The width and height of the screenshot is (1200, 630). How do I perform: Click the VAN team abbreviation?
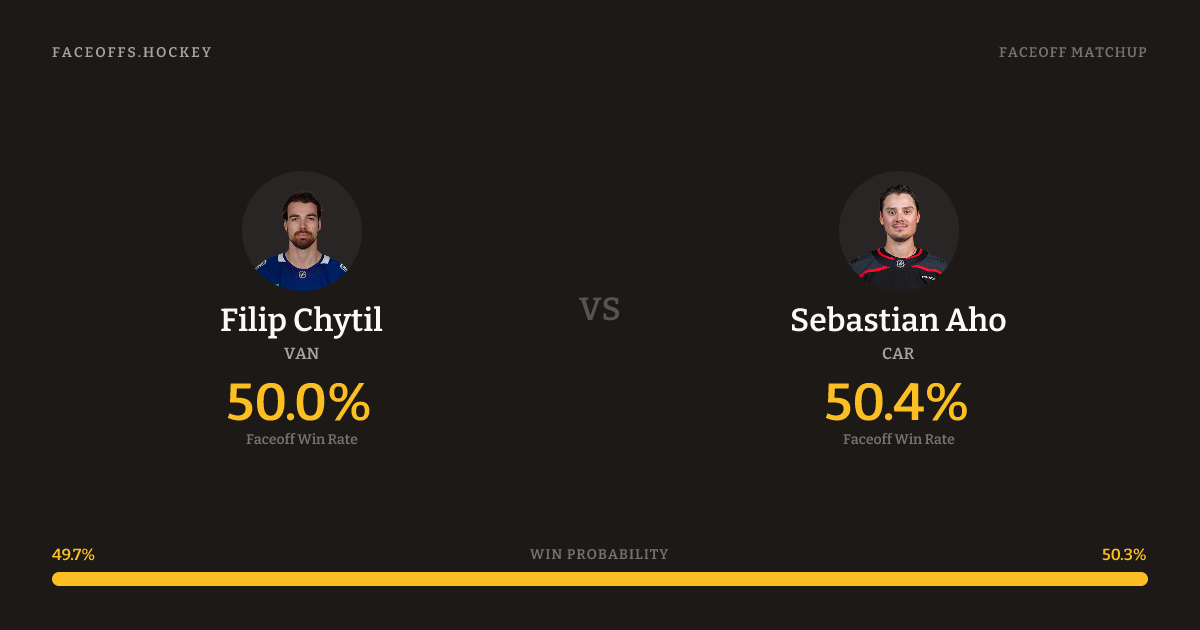click(301, 354)
